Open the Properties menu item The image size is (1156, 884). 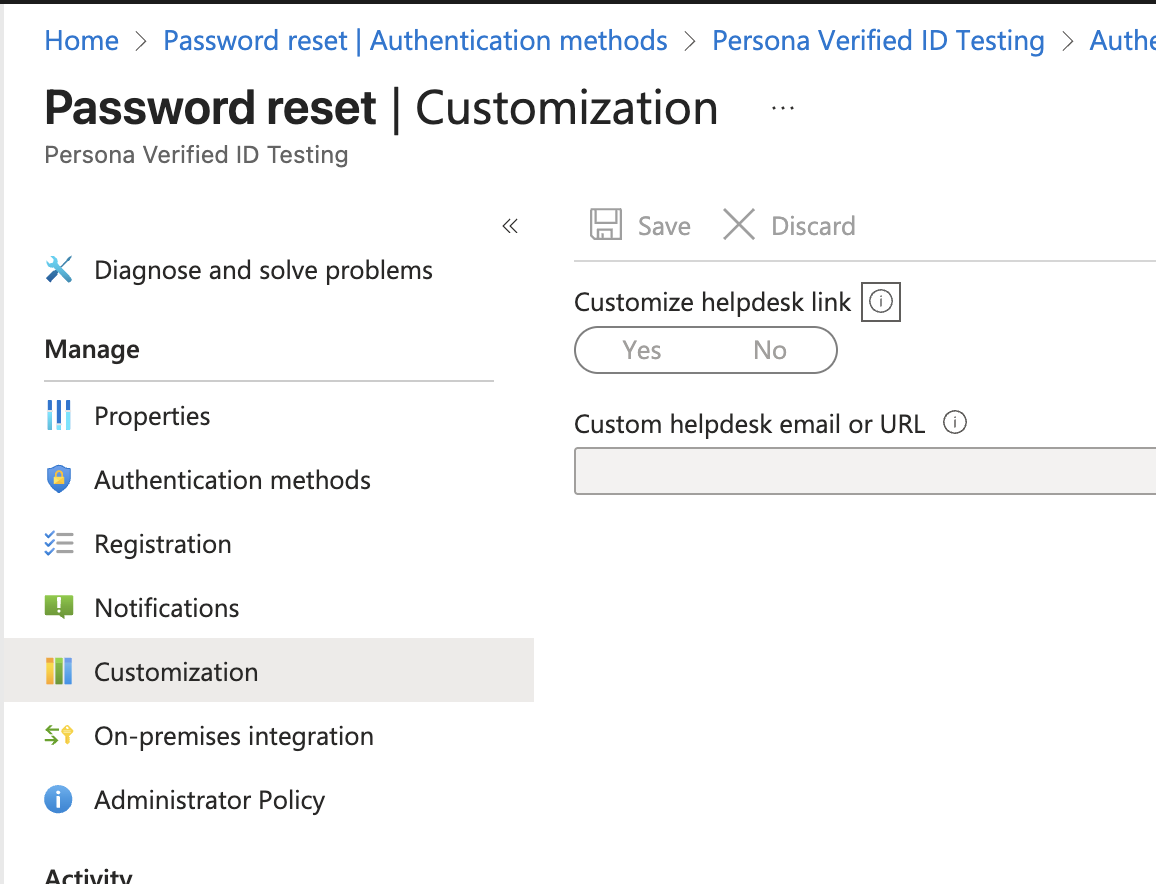tap(152, 416)
